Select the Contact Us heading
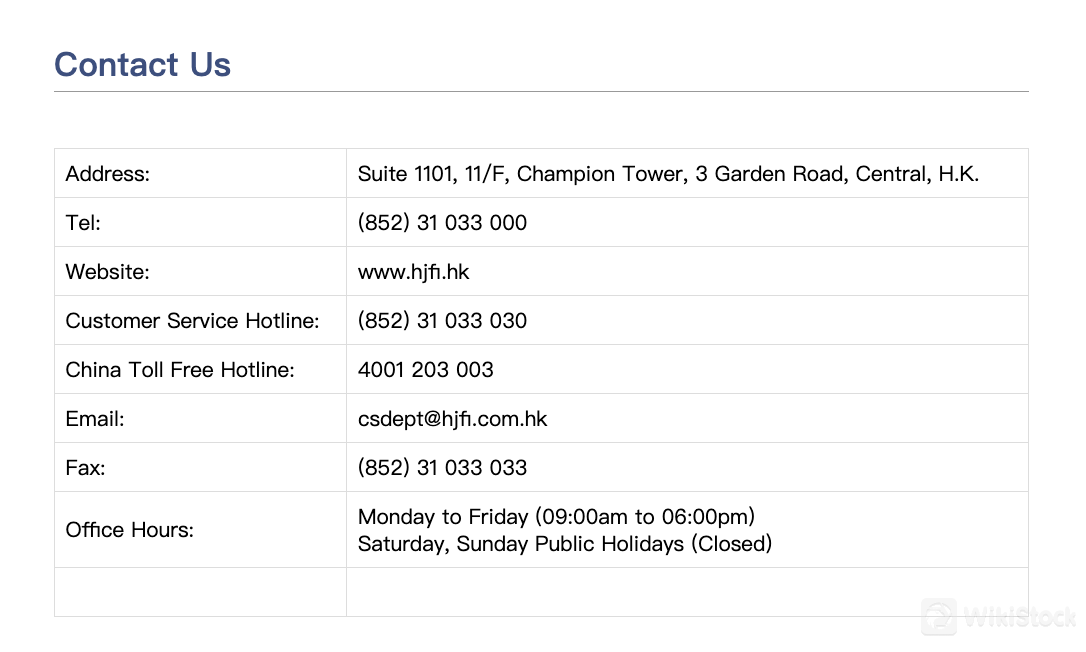Viewport: 1086px width, 652px height. 143,64
